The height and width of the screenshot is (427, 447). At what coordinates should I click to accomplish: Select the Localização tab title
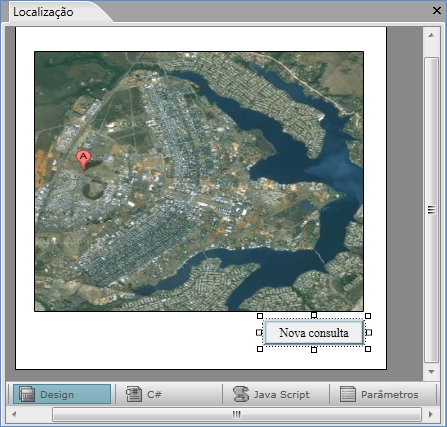click(43, 12)
